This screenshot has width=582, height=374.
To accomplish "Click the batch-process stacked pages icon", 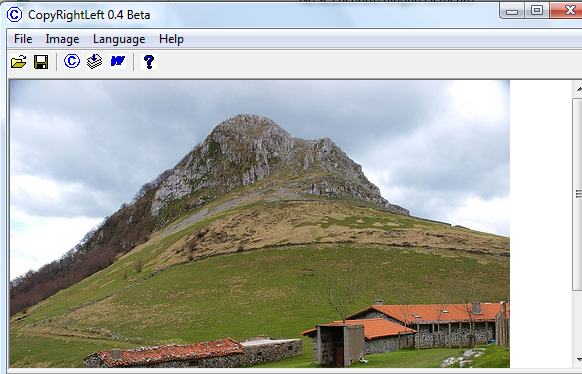I will 95,61.
